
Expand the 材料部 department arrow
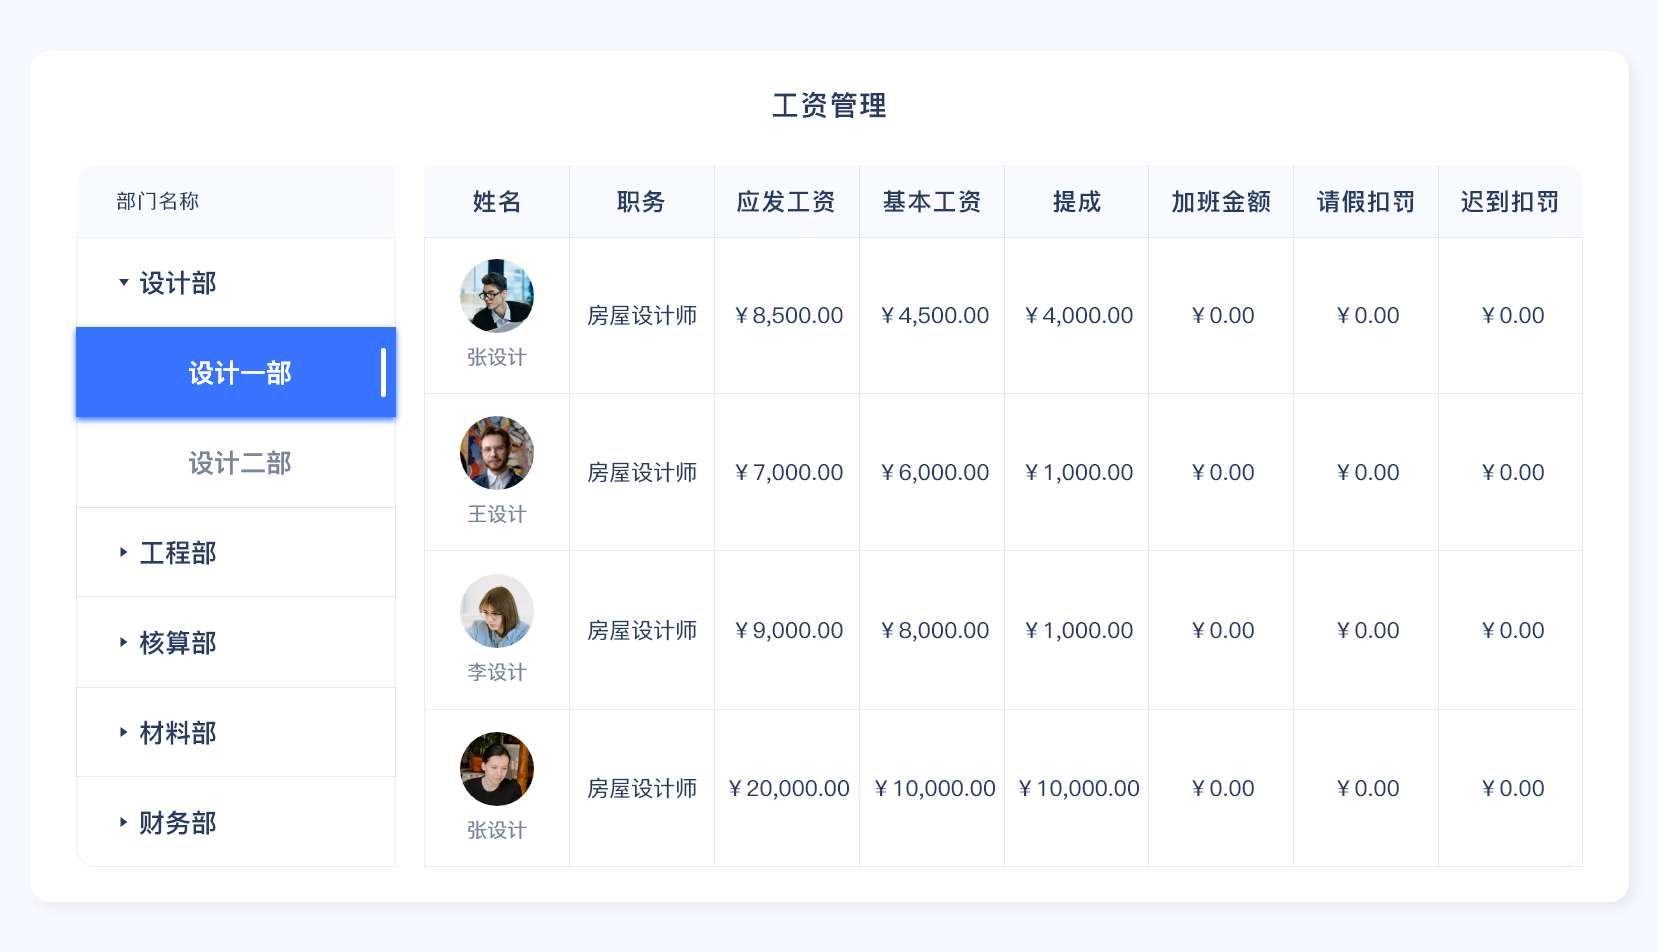(x=123, y=732)
